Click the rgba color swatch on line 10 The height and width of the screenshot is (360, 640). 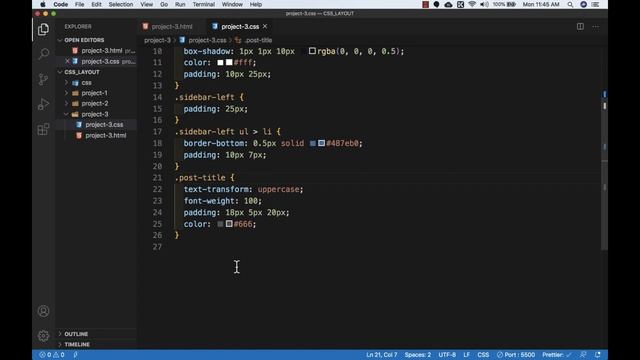312,51
